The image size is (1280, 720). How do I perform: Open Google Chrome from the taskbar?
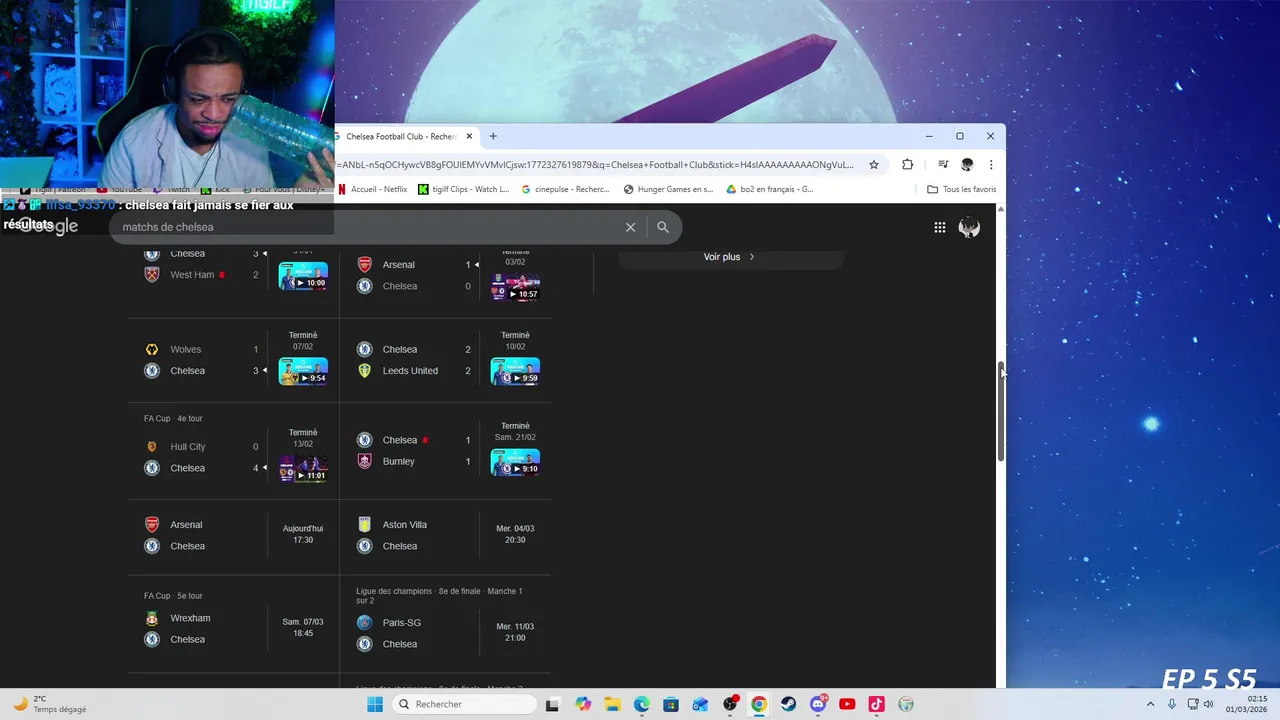[759, 704]
